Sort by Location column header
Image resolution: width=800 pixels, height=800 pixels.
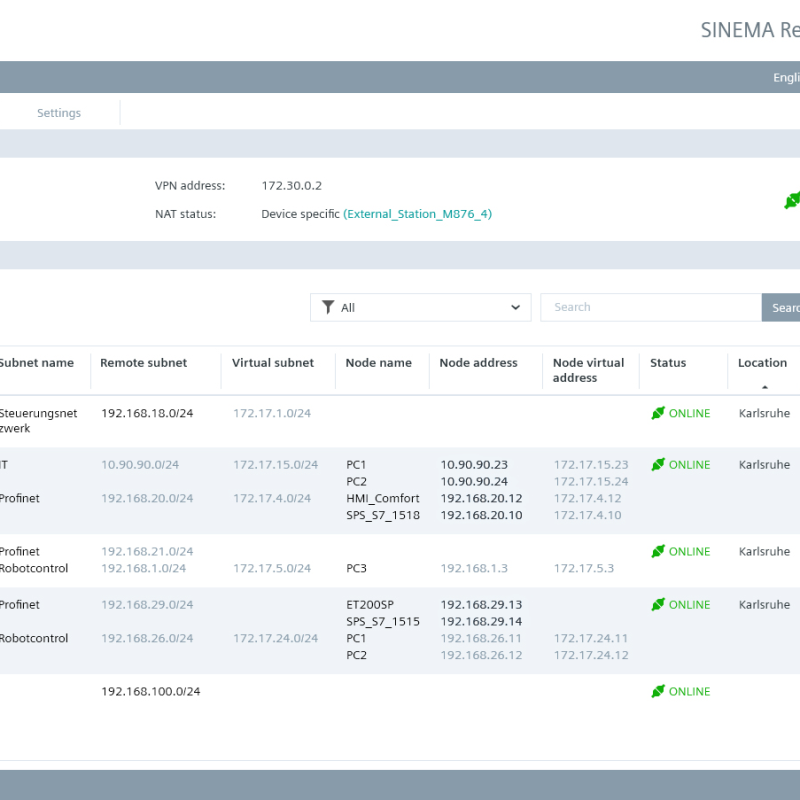(762, 363)
